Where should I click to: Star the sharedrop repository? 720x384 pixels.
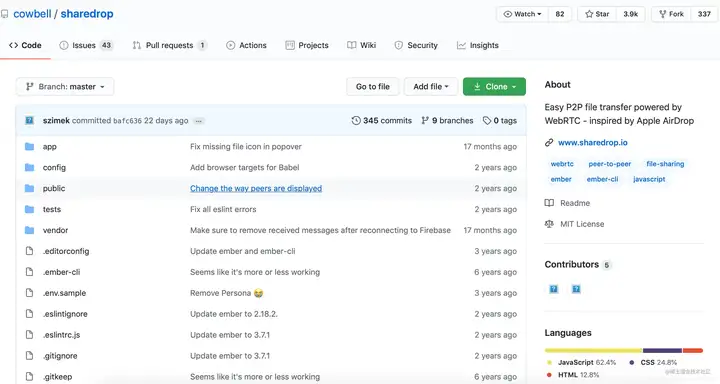point(597,14)
